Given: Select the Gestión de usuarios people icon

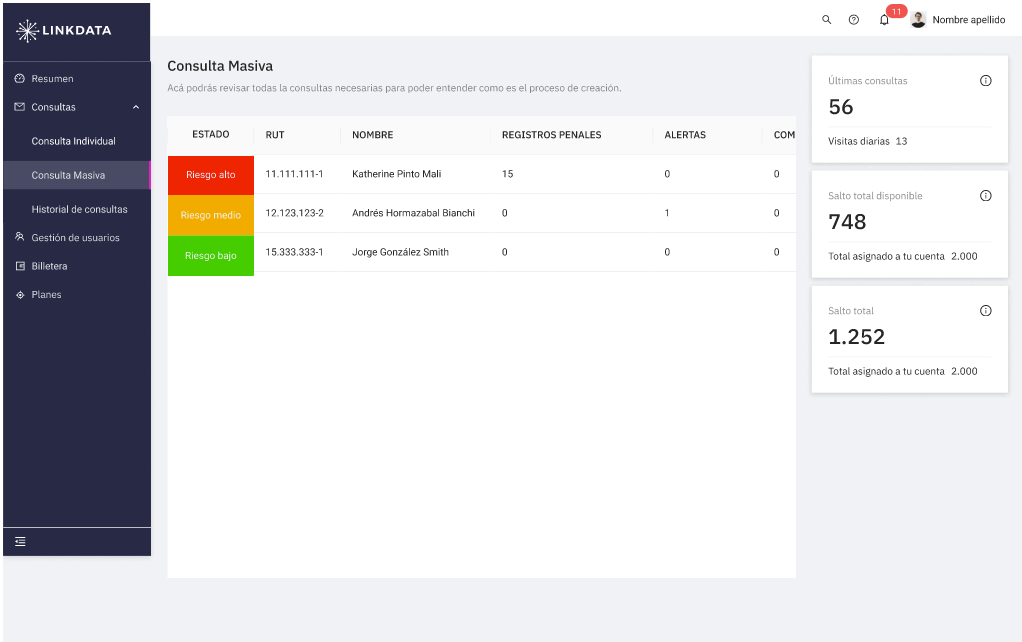Looking at the screenshot, I should [21, 237].
